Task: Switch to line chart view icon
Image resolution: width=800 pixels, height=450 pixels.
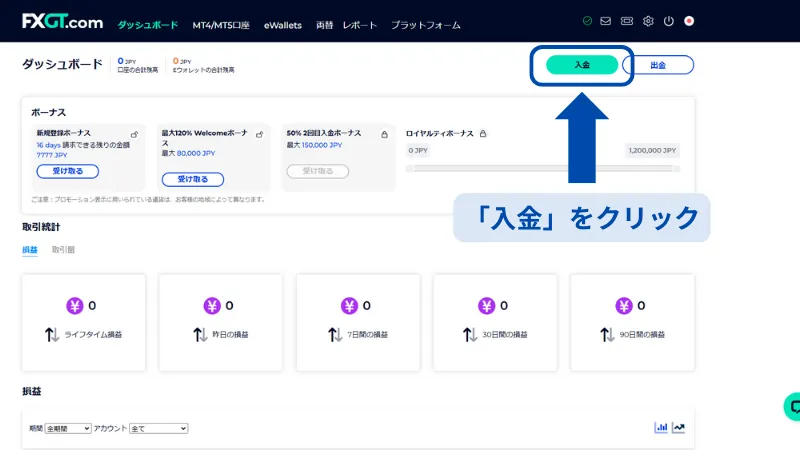Action: (x=679, y=427)
